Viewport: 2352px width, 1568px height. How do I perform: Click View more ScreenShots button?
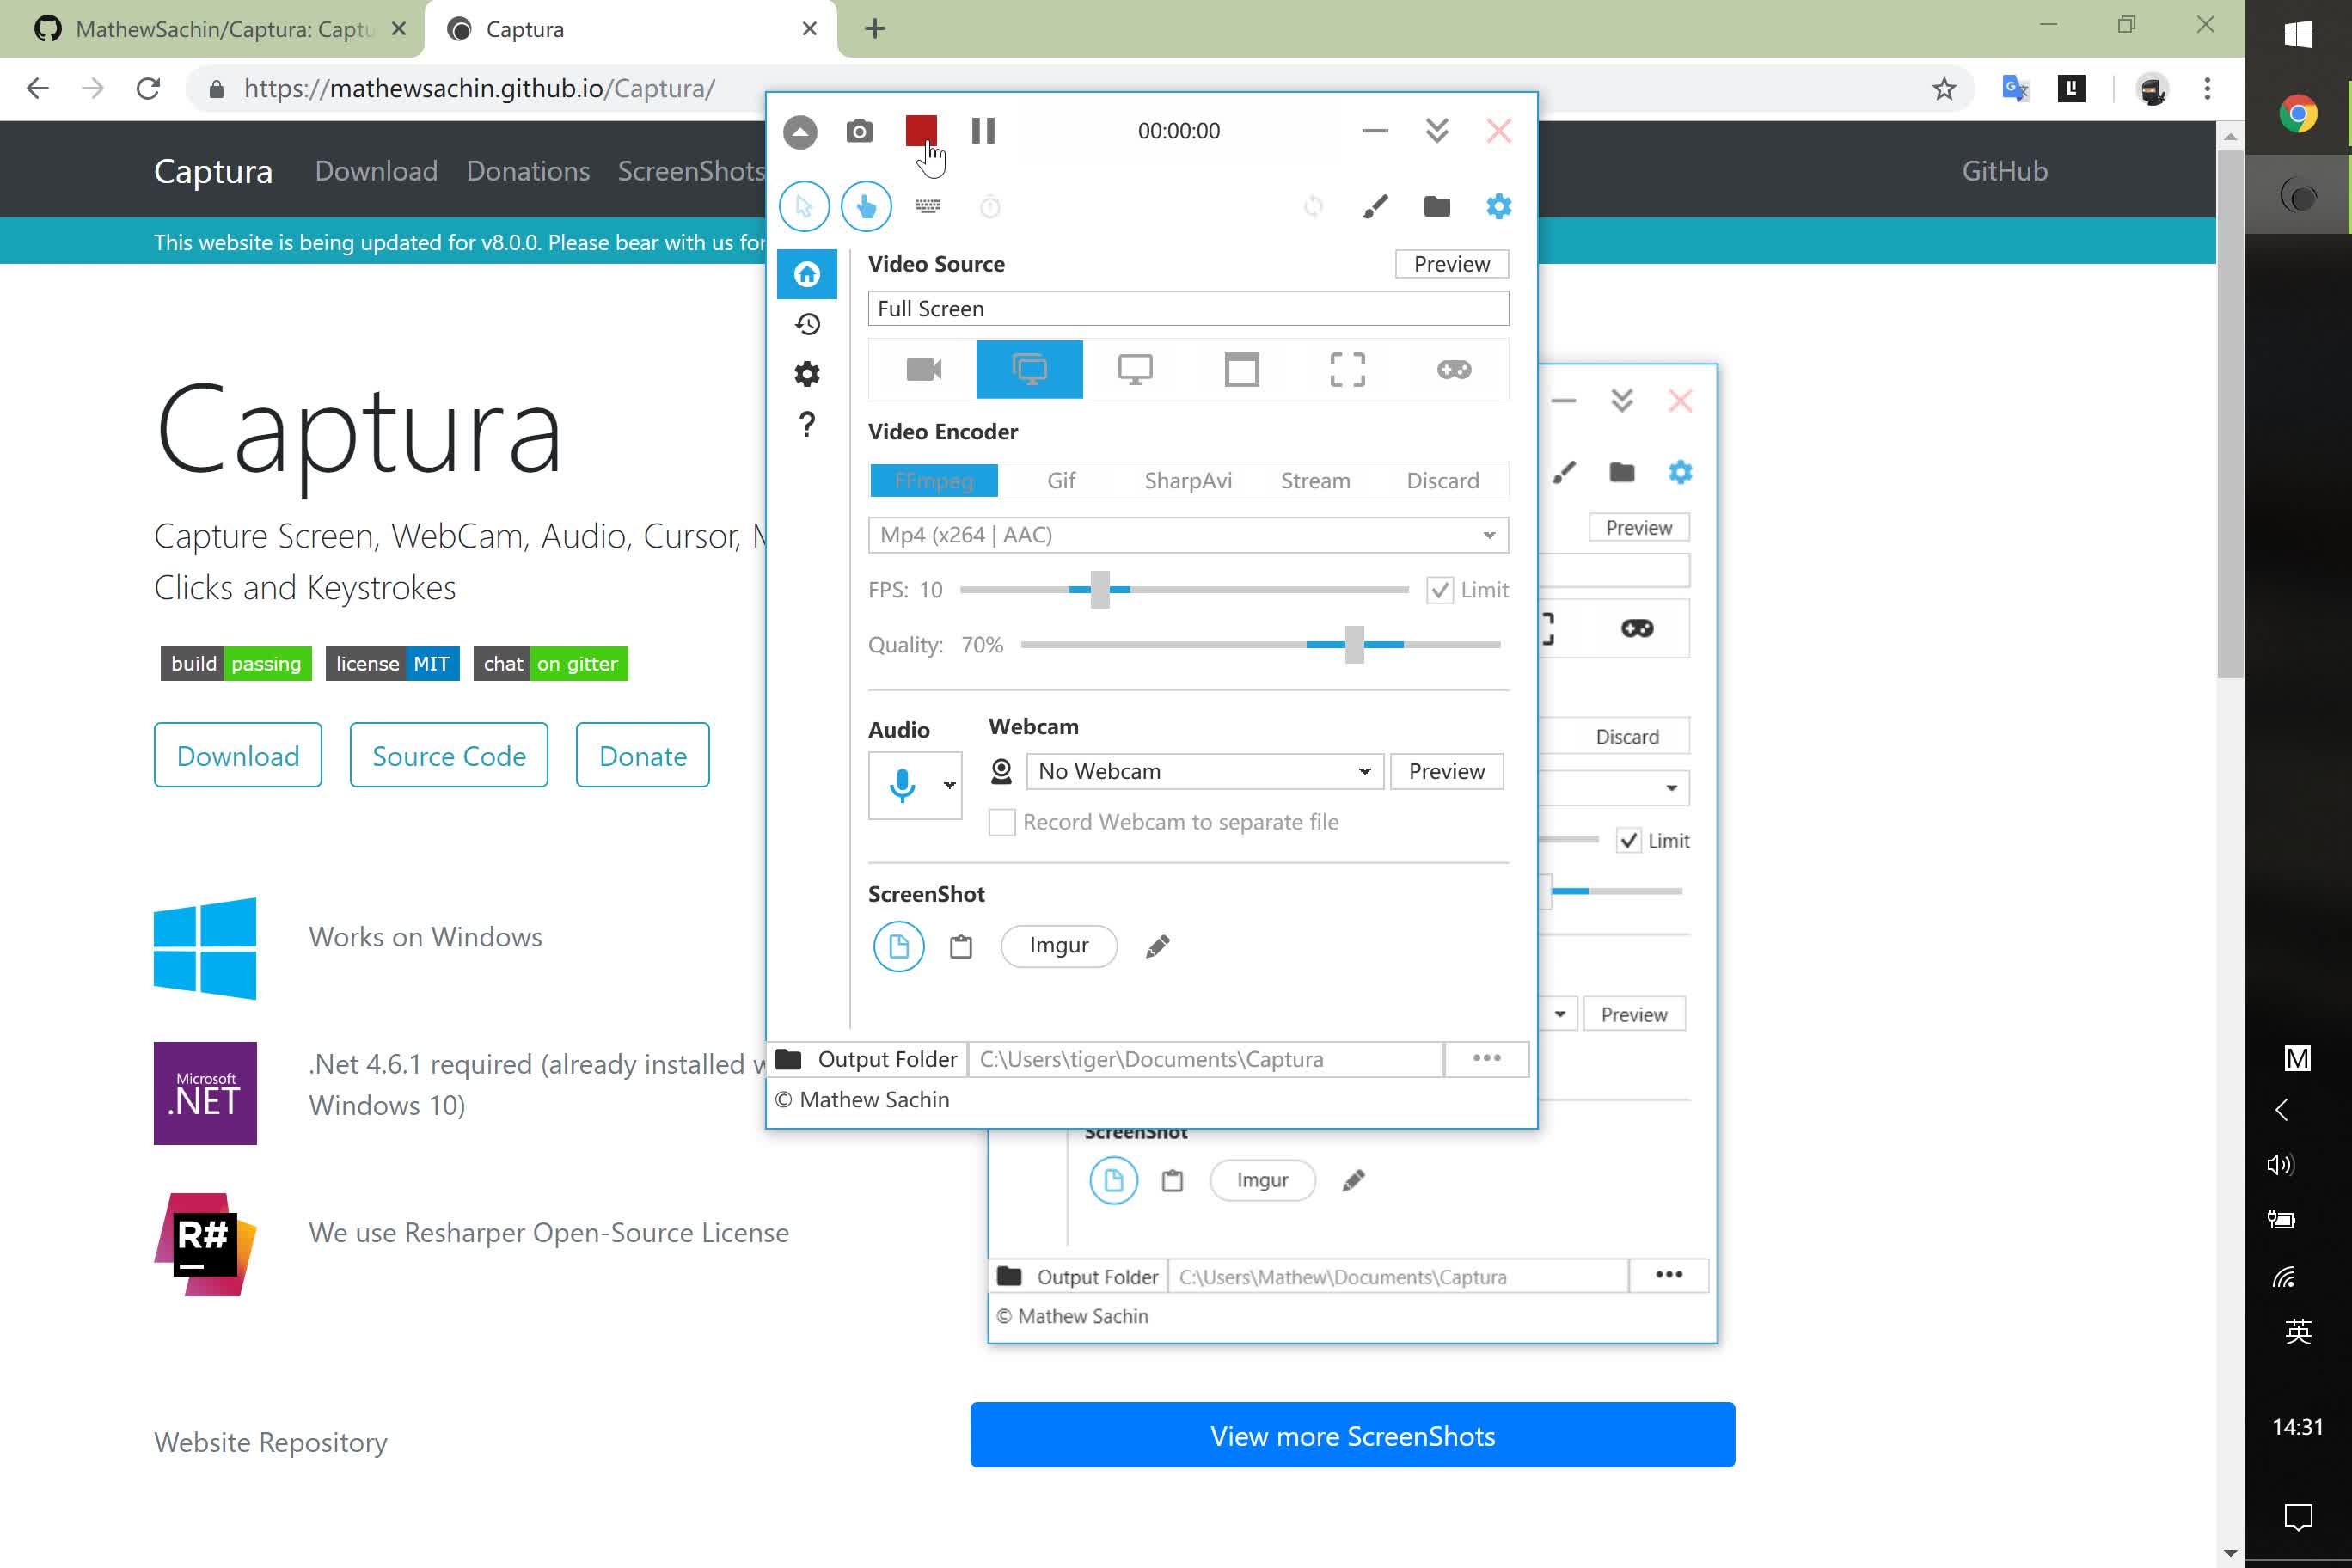point(1352,1435)
